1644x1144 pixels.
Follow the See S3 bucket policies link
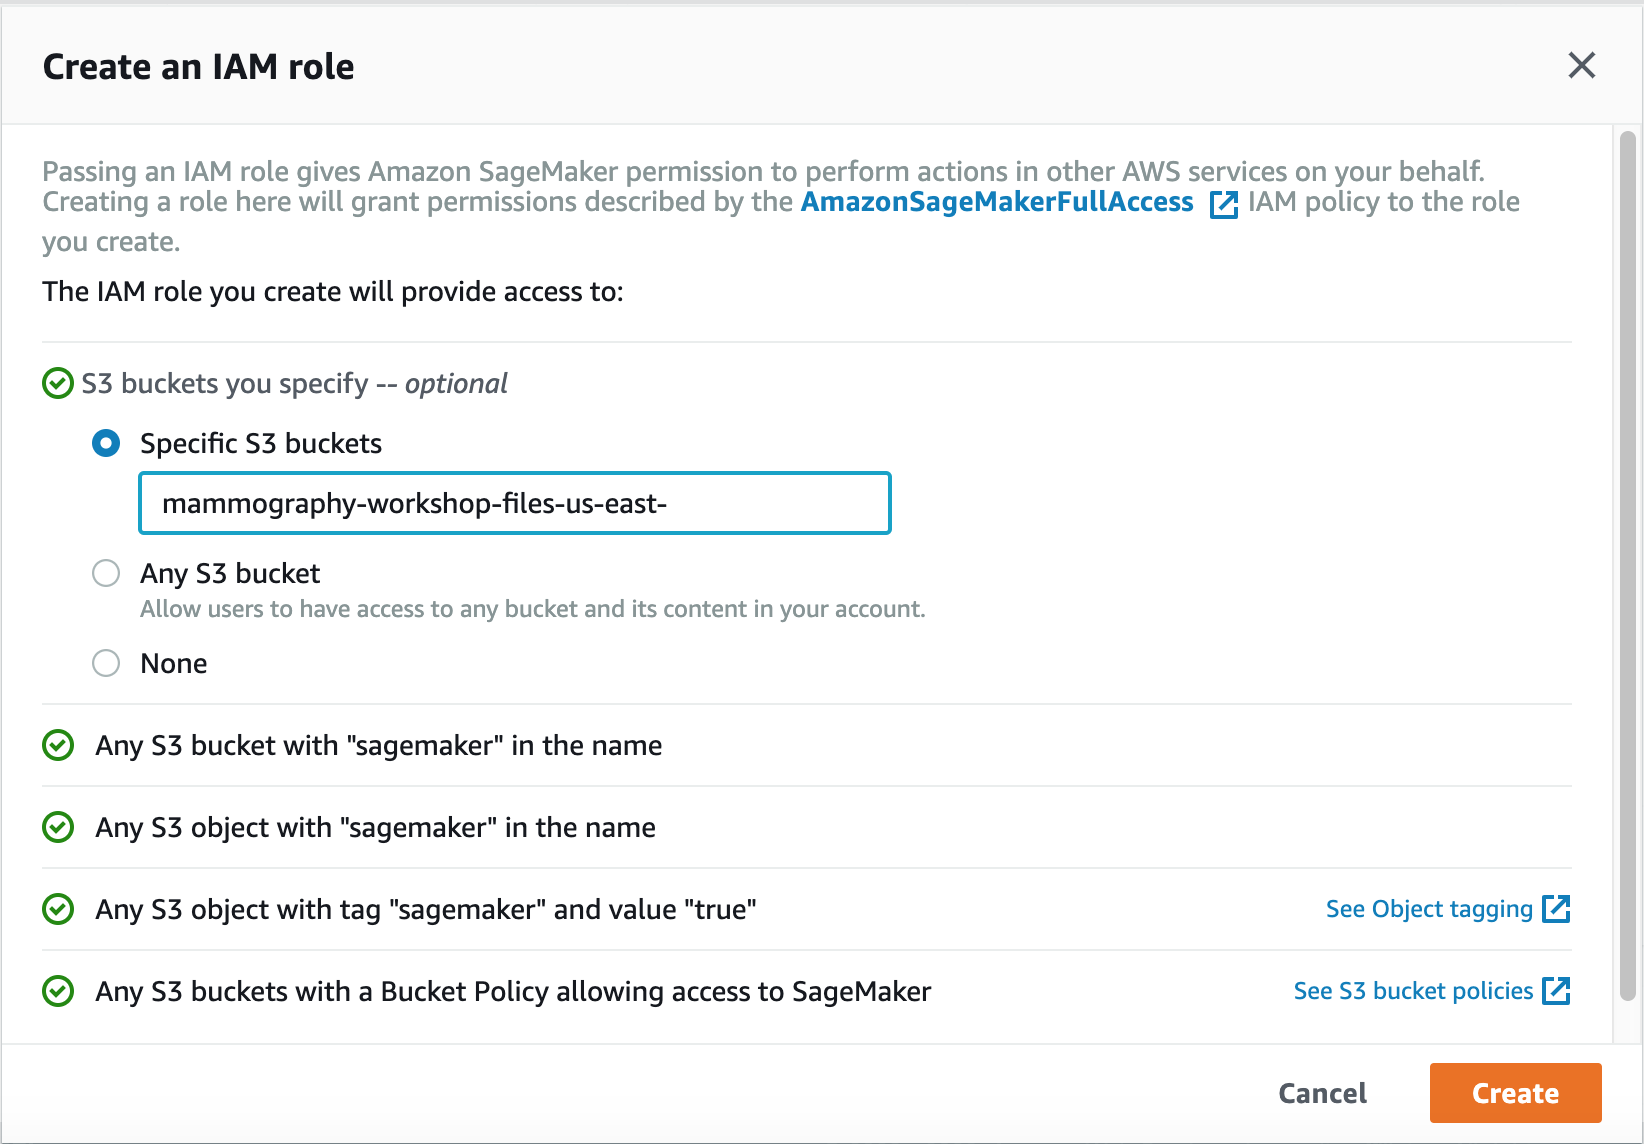pyautogui.click(x=1413, y=991)
